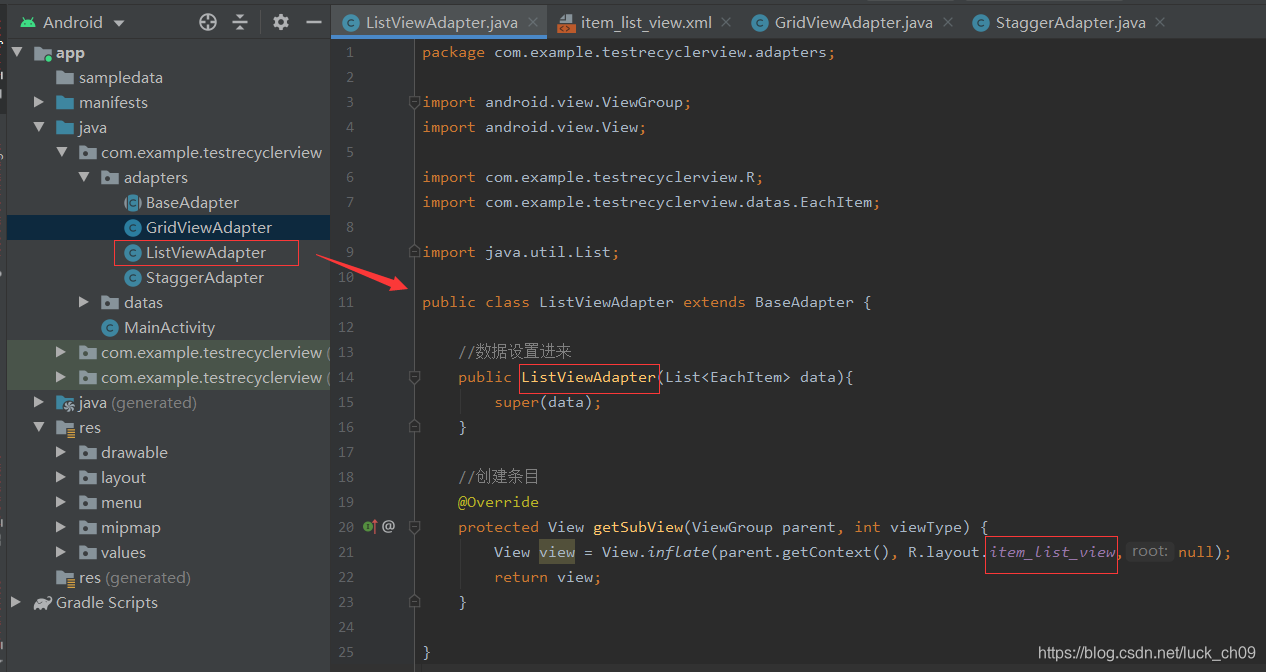Expand the drawable folder
Image resolution: width=1266 pixels, height=672 pixels.
[62, 452]
